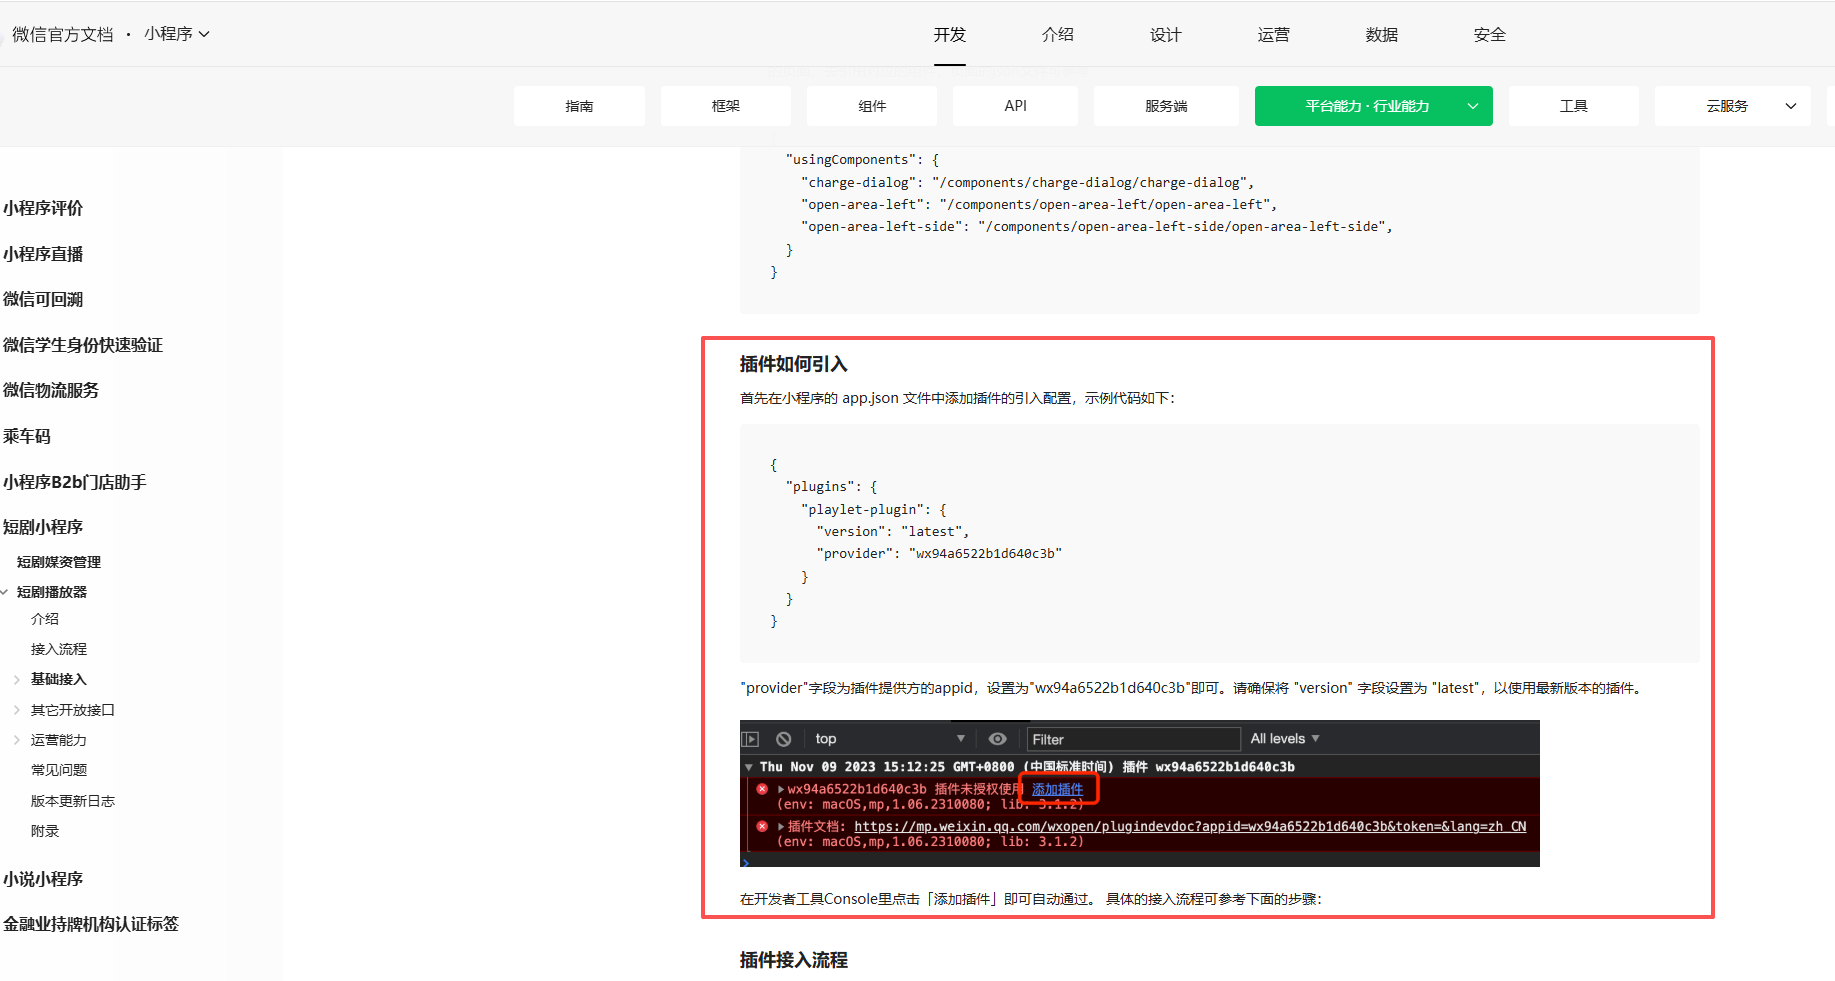1835x981 pixels.
Task: Open 微信可回溯 in the sidebar
Action: point(43,299)
